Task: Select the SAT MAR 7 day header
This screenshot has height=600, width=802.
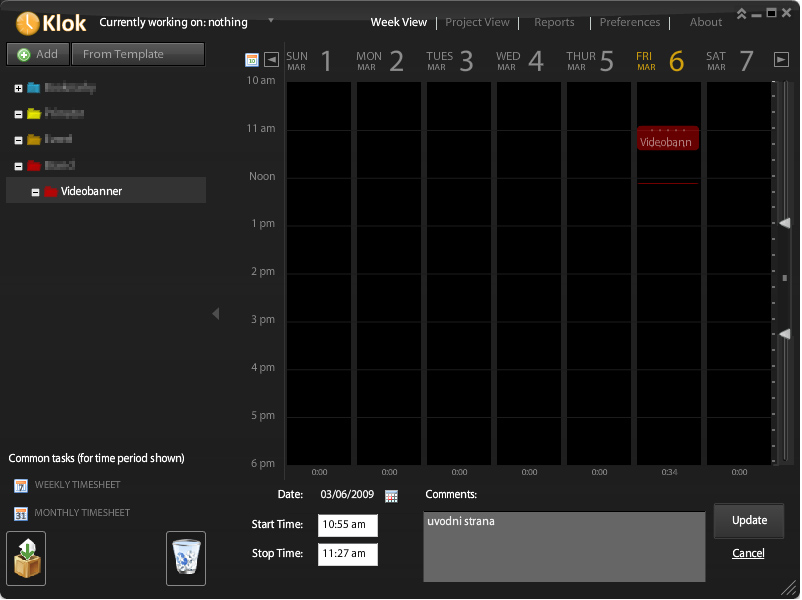Action: [730, 61]
